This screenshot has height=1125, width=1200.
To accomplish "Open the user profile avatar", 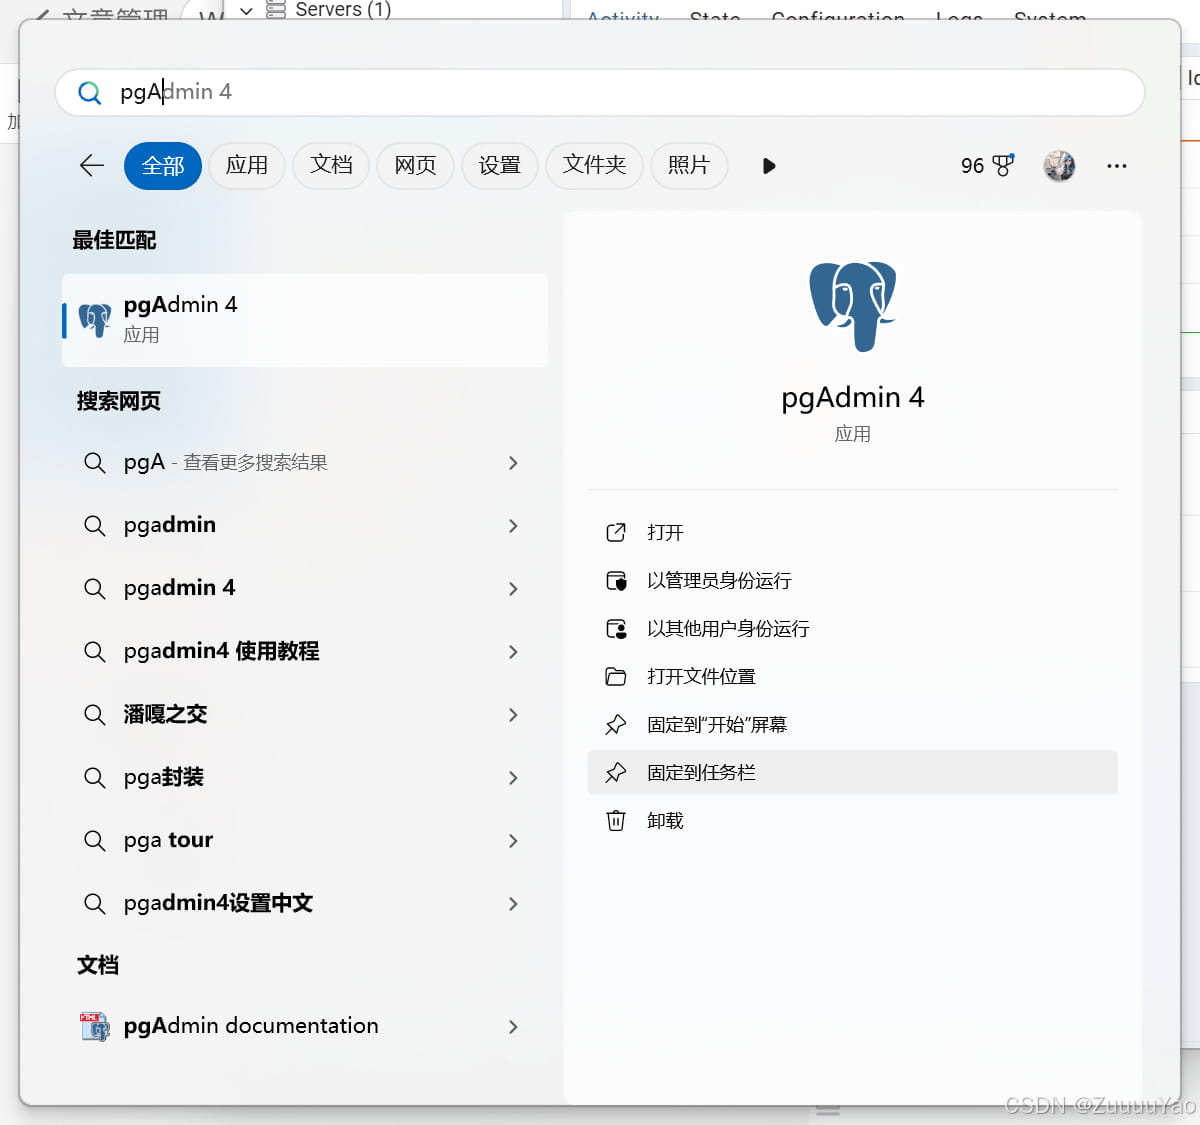I will click(1059, 166).
